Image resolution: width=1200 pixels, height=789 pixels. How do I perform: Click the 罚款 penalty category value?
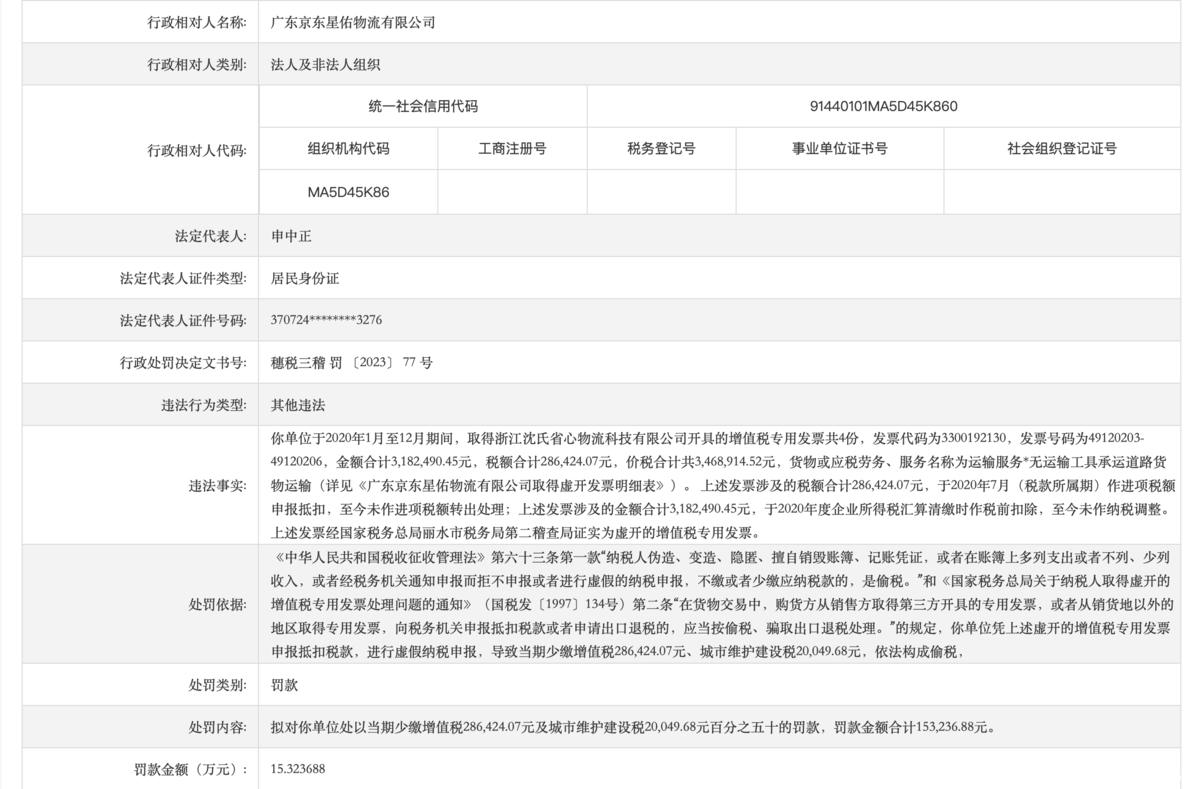click(x=284, y=686)
